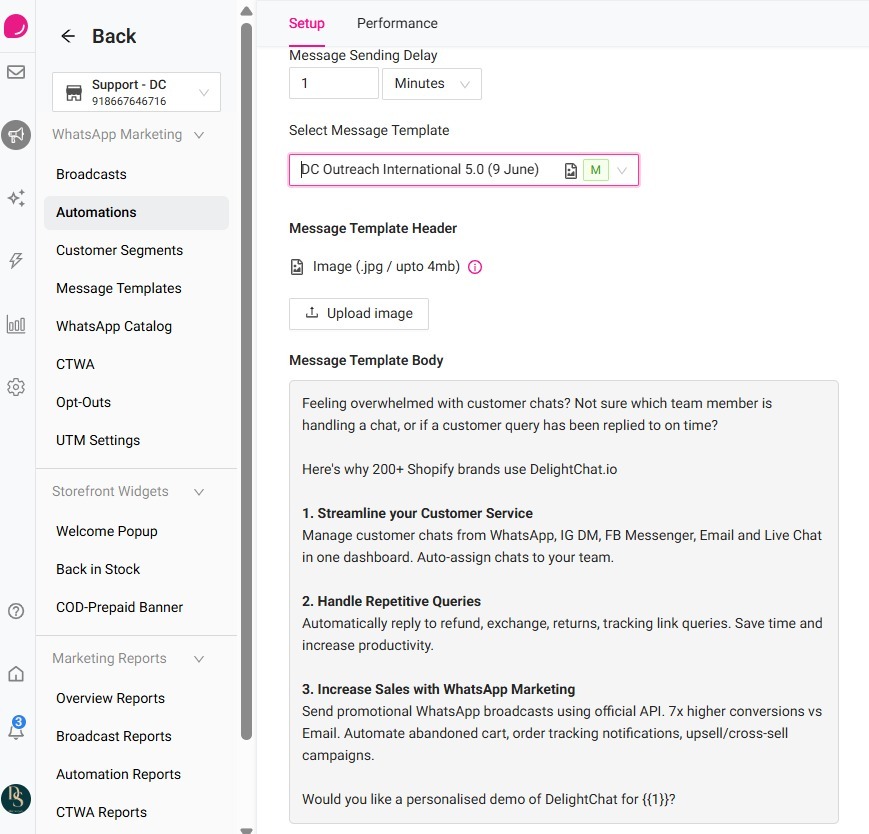Switch to the Setup tab
Screen dimensions: 869x834
[306, 23]
